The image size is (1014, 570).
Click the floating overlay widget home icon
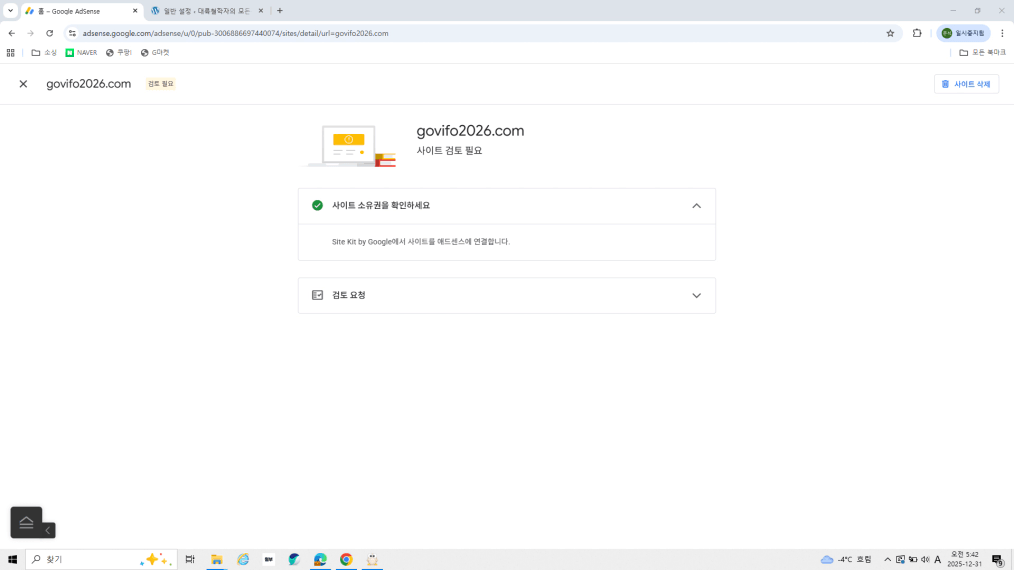pyautogui.click(x=26, y=522)
